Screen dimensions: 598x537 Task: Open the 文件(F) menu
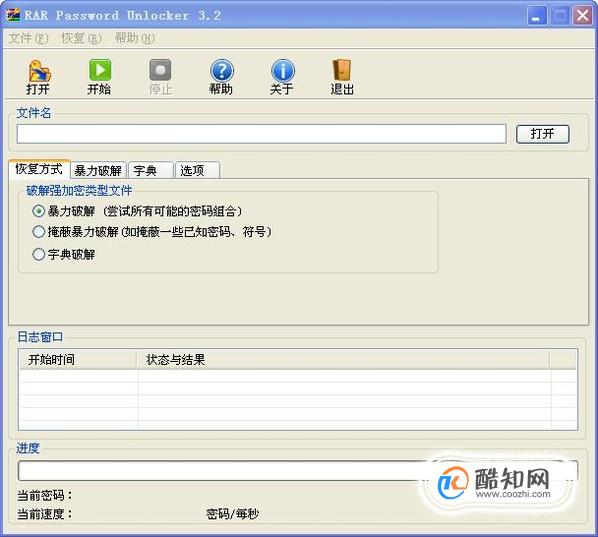tap(28, 38)
